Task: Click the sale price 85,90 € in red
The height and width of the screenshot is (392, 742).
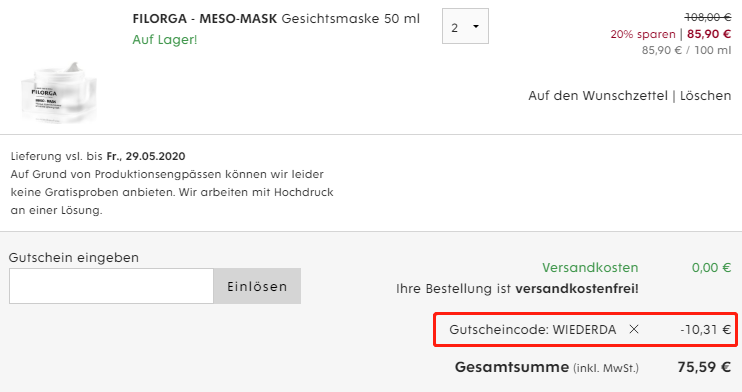Action: (709, 34)
